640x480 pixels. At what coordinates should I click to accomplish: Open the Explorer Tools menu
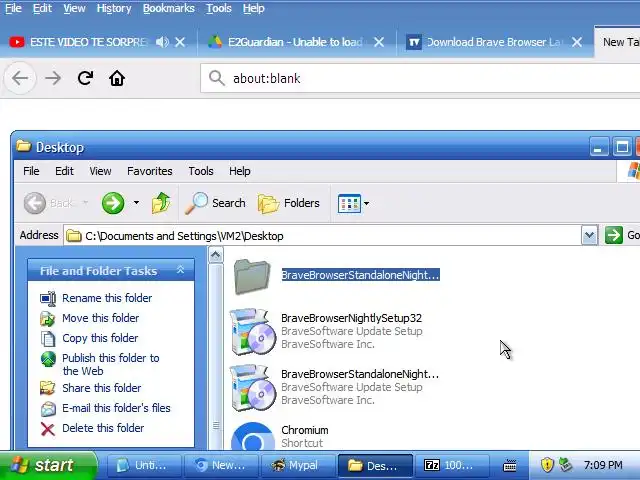tap(201, 171)
